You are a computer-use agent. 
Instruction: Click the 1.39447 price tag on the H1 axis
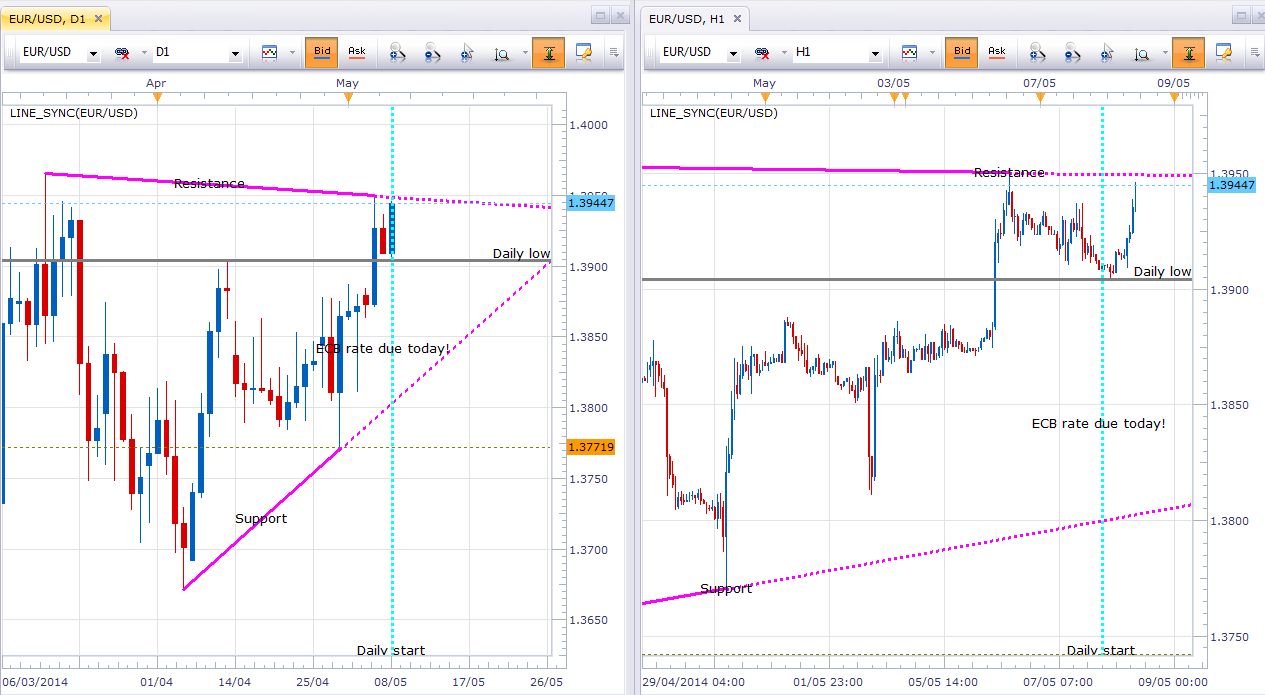point(1232,184)
